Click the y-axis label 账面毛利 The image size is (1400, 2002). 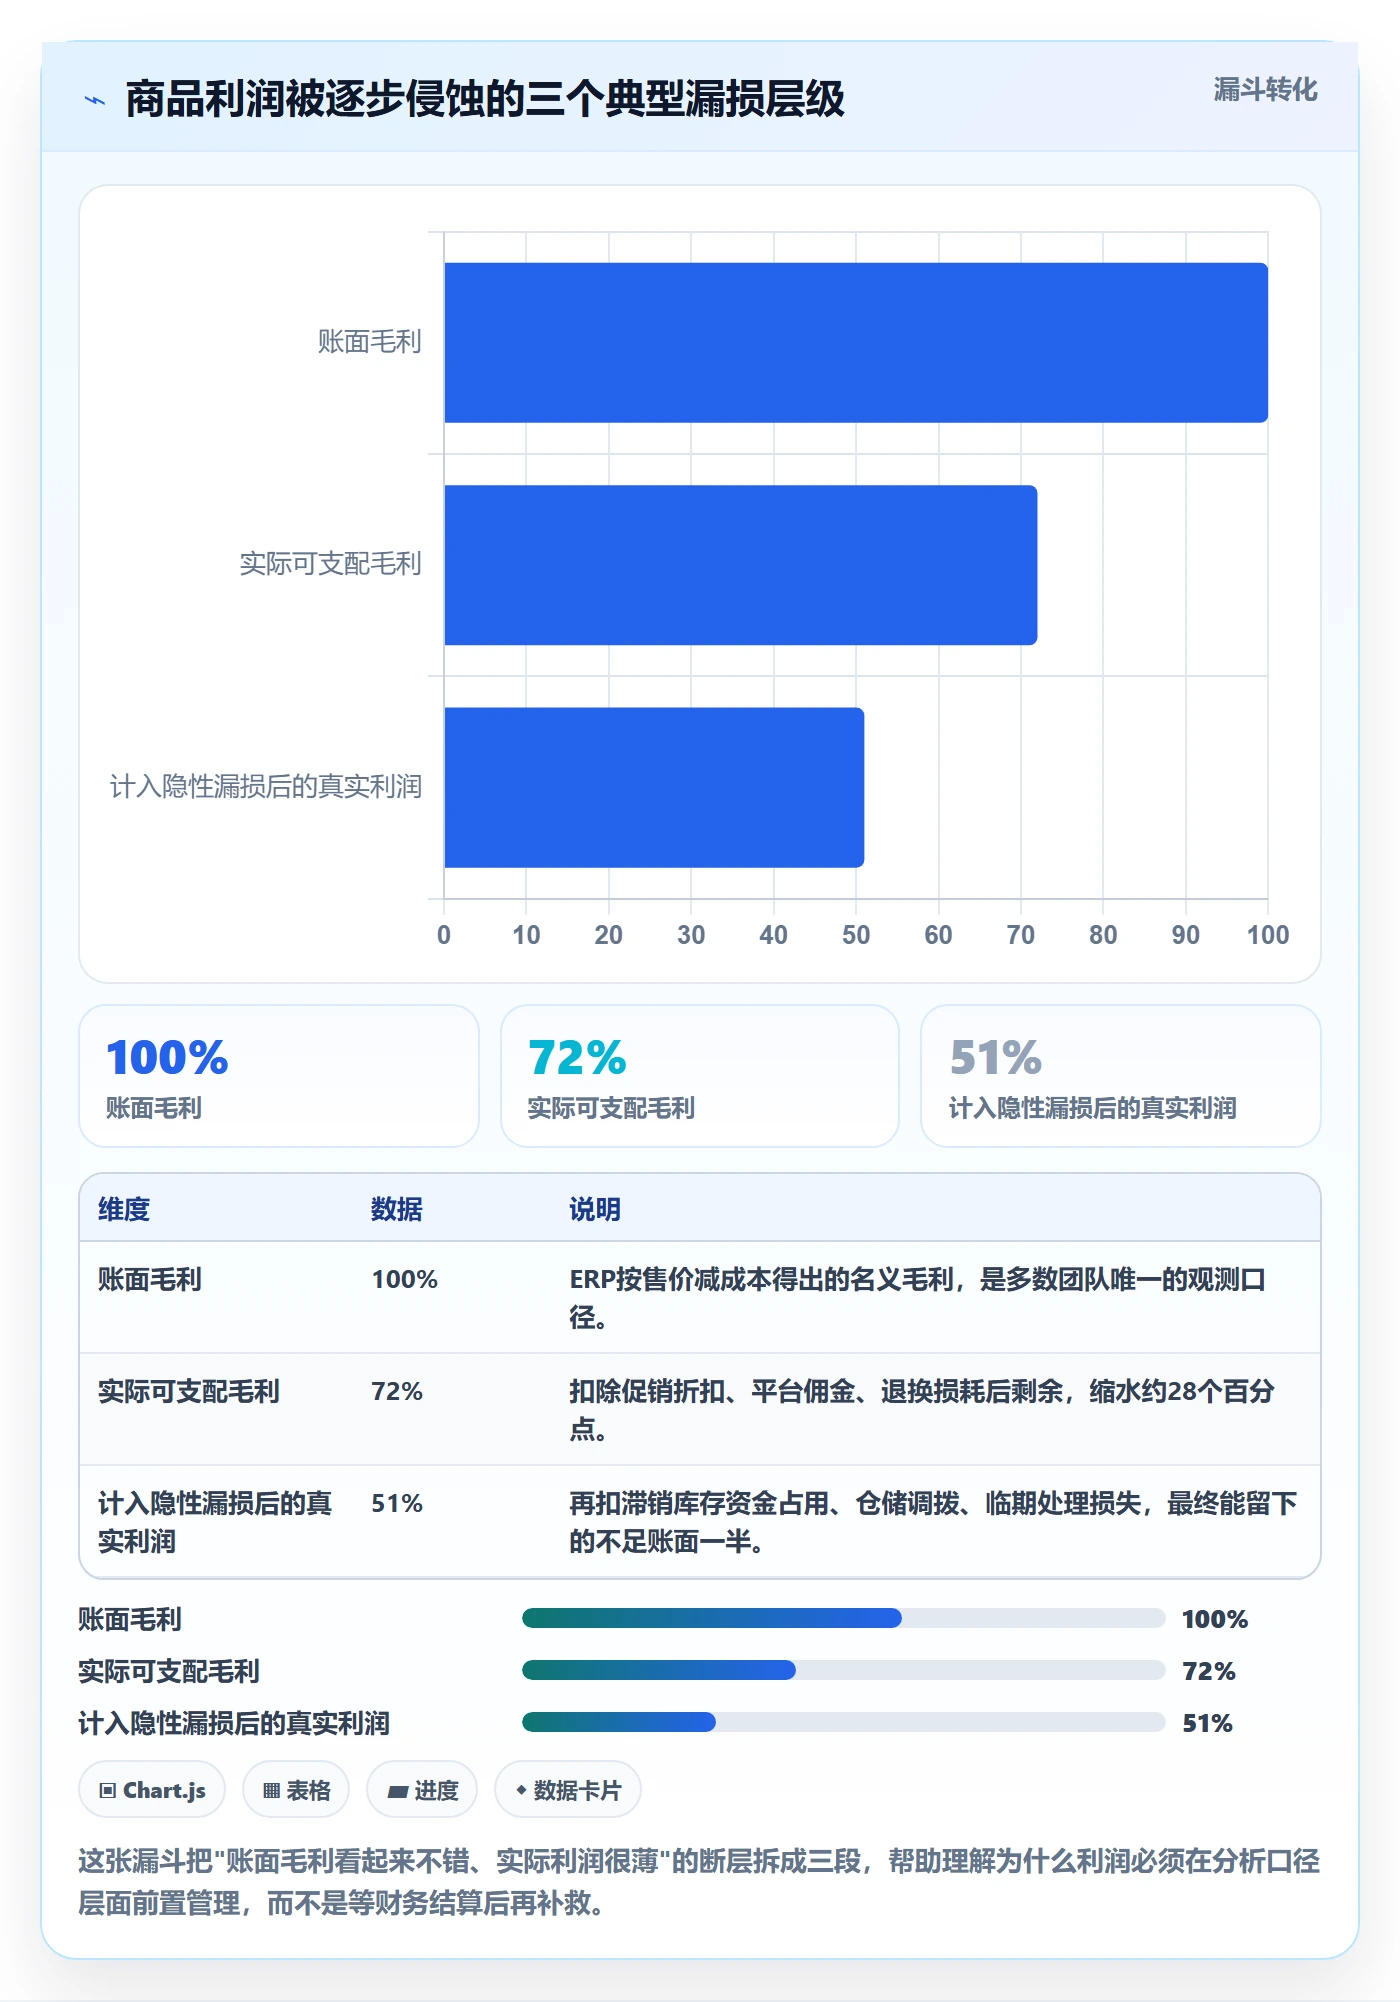coord(370,342)
